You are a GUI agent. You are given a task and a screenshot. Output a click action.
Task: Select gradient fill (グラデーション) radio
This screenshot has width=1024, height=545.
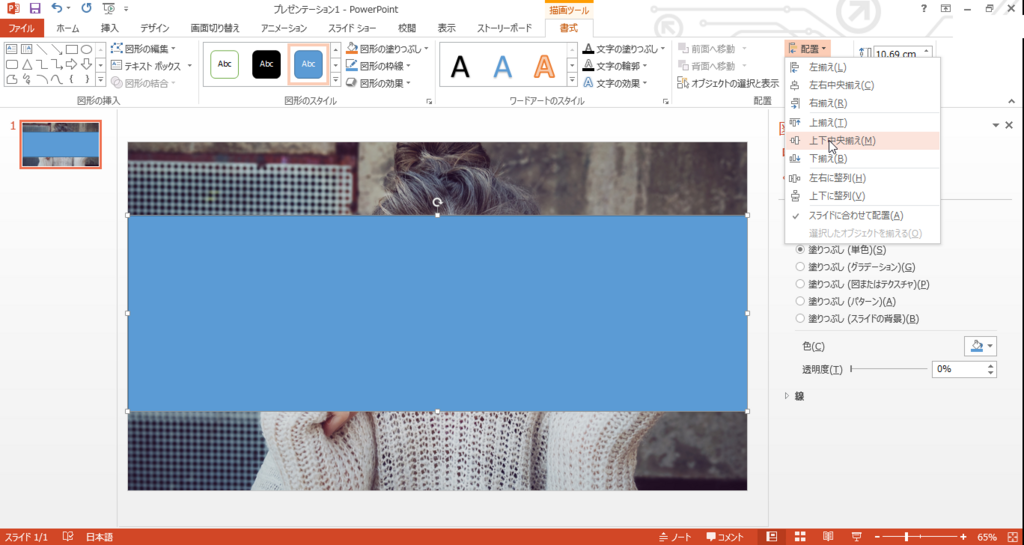(x=800, y=267)
